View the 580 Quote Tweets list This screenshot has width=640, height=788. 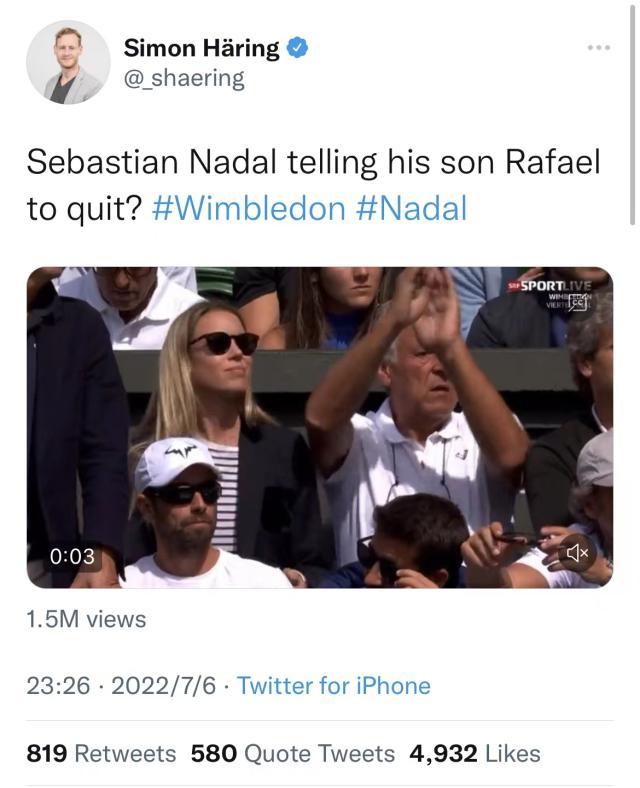tap(293, 753)
